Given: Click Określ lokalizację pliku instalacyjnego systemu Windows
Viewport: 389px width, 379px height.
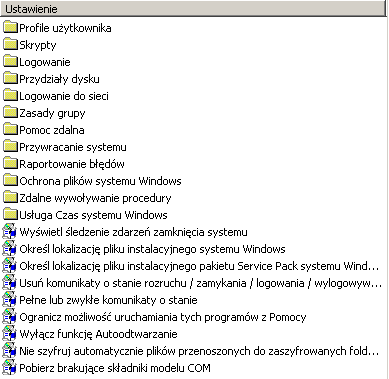Looking at the screenshot, I should (152, 249).
